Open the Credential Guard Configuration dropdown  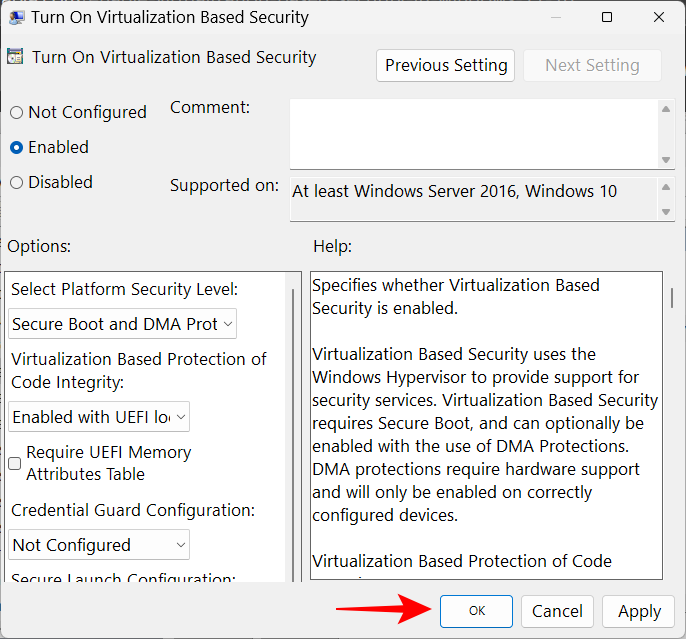(x=99, y=545)
